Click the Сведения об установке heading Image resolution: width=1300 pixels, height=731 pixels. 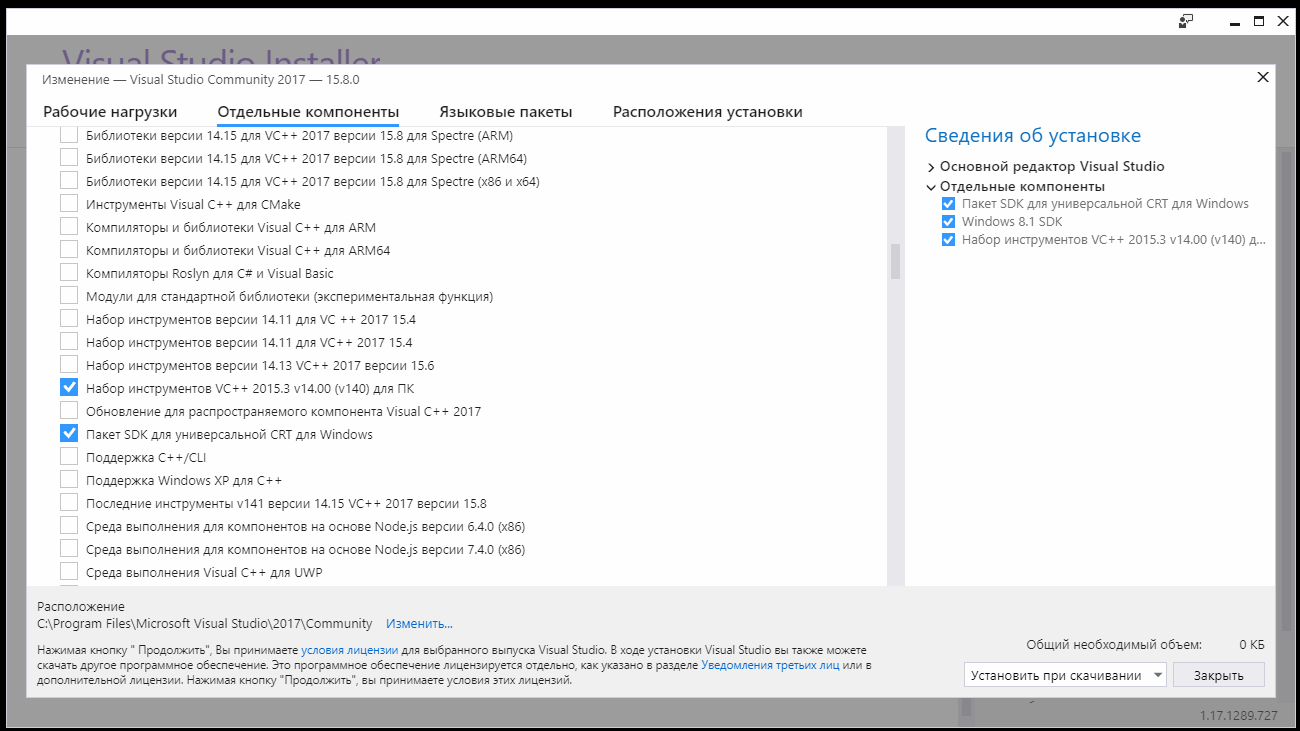[x=1033, y=136]
